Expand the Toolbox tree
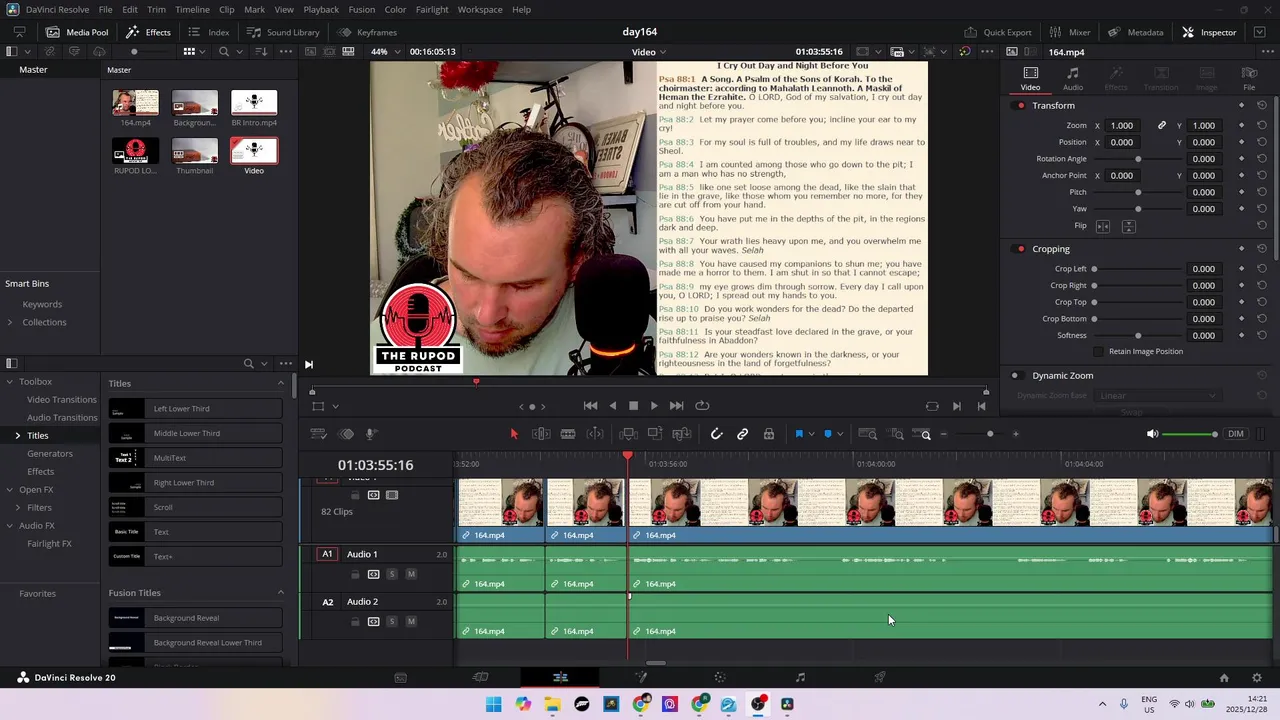Viewport: 1280px width, 720px height. coord(10,382)
